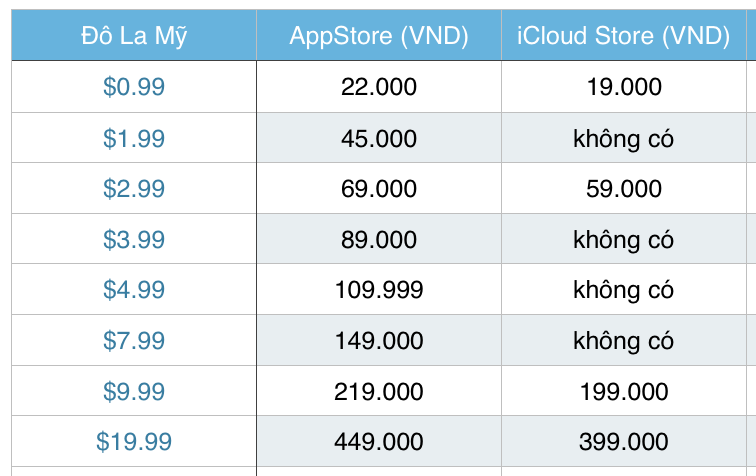Screen dimensions: 756x476
Task: Click the 449.000 AppStore price cell
Action: tap(379, 441)
